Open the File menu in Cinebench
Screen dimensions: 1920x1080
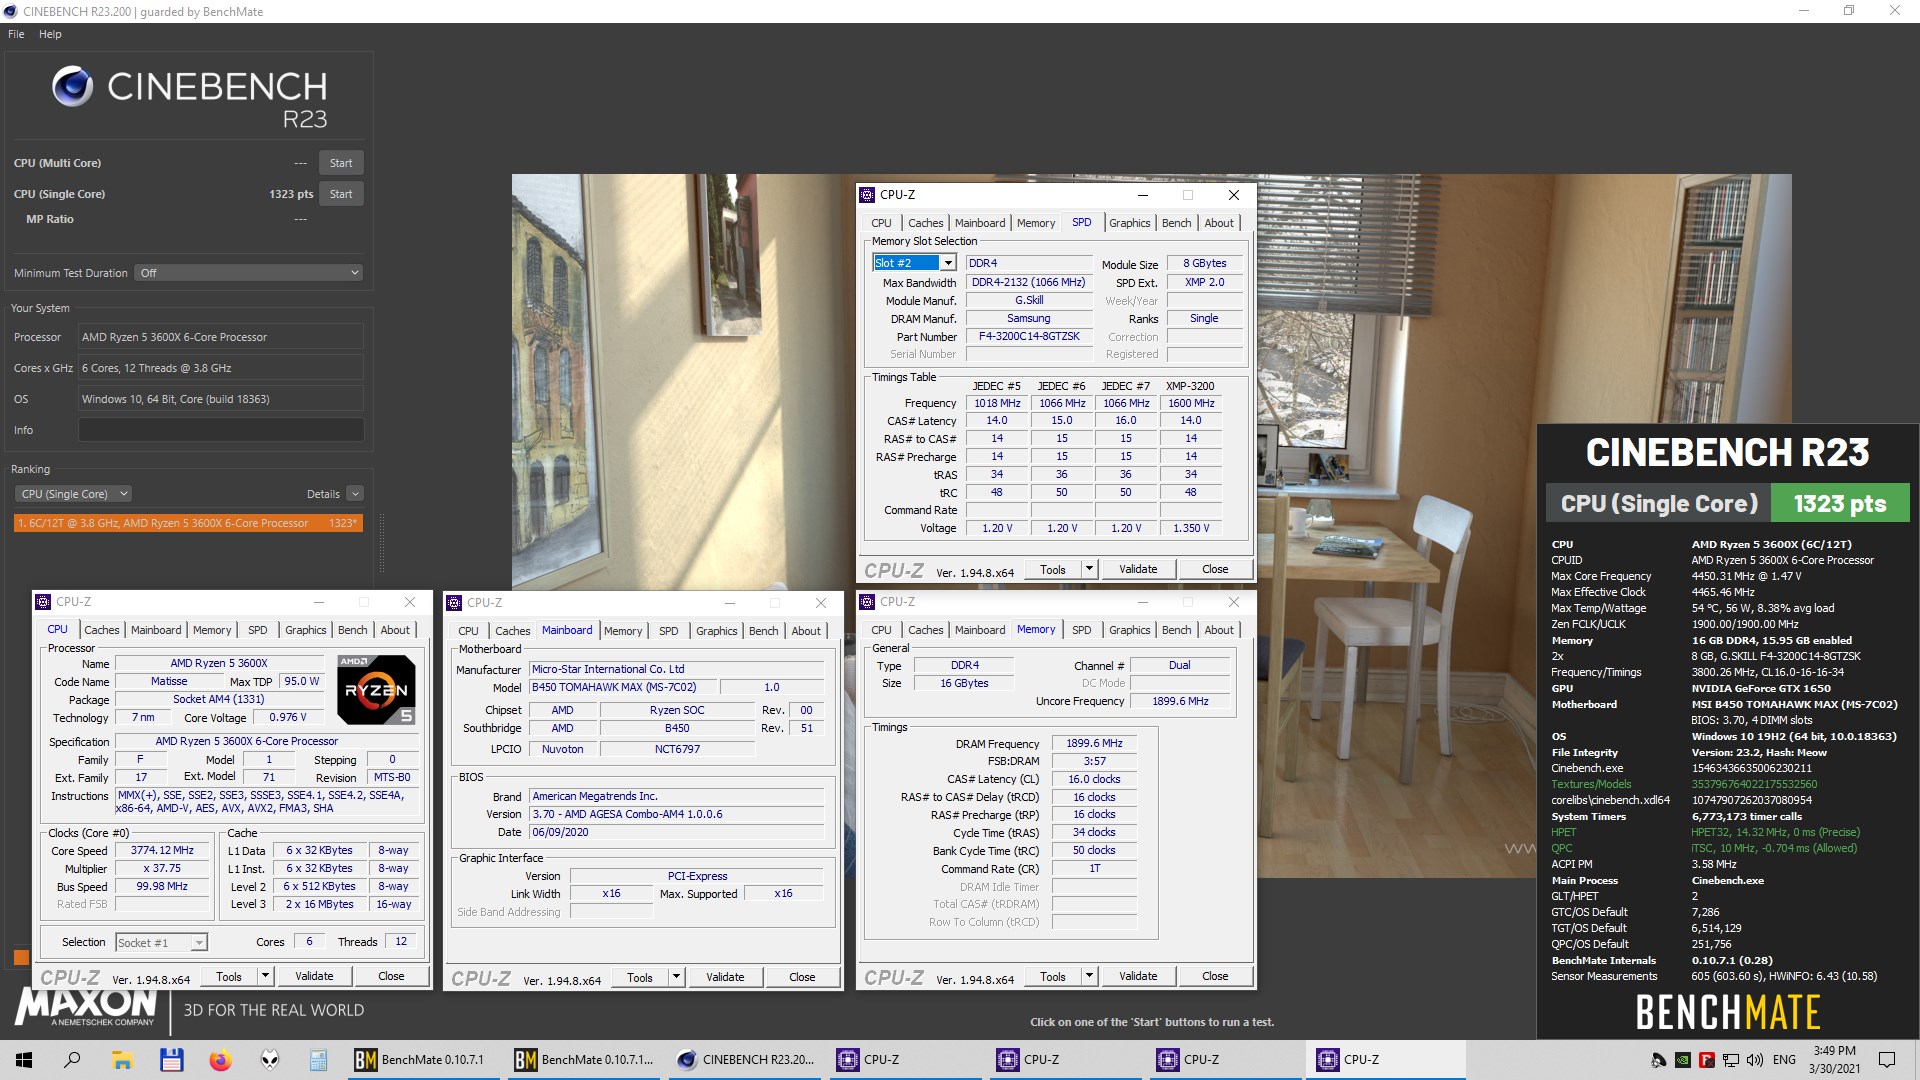coord(16,34)
